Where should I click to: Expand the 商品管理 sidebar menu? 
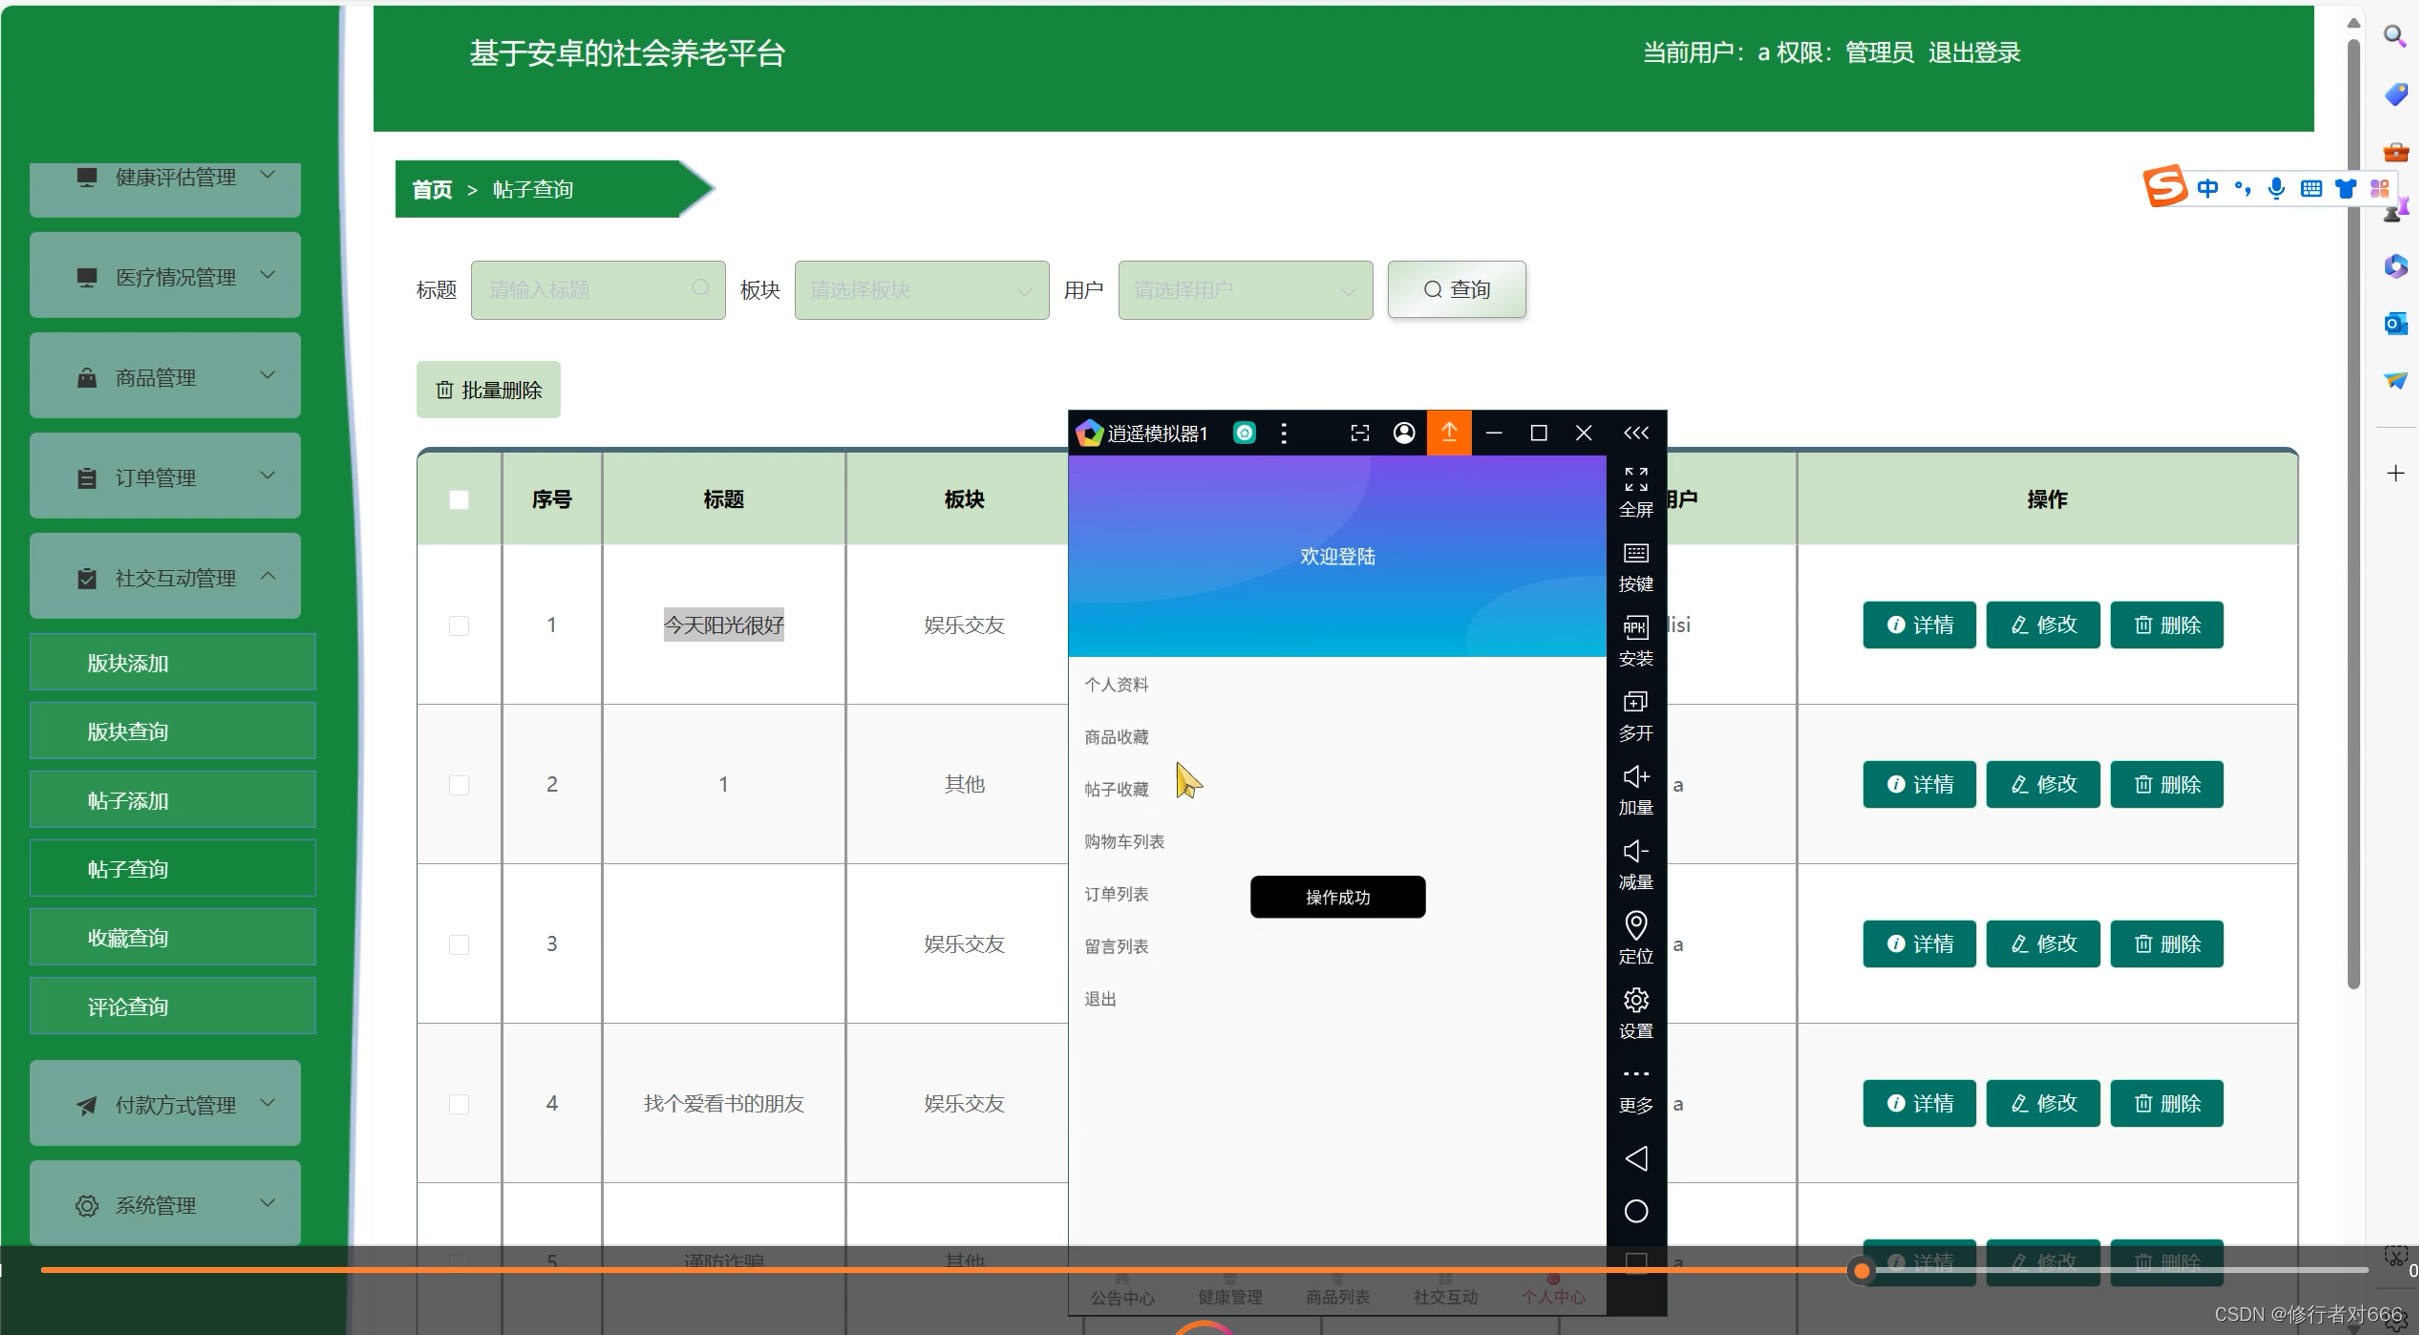coord(165,376)
